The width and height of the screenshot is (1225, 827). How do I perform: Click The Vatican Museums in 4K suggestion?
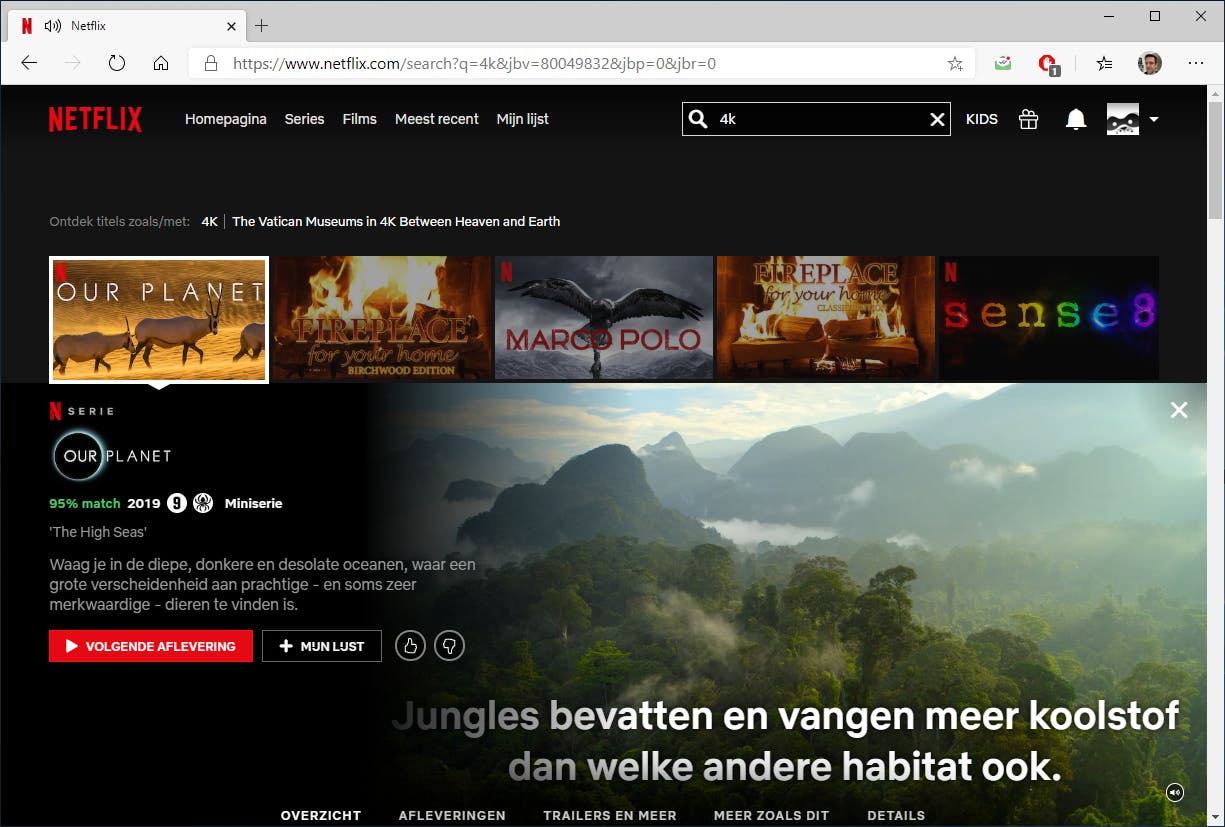tap(396, 222)
